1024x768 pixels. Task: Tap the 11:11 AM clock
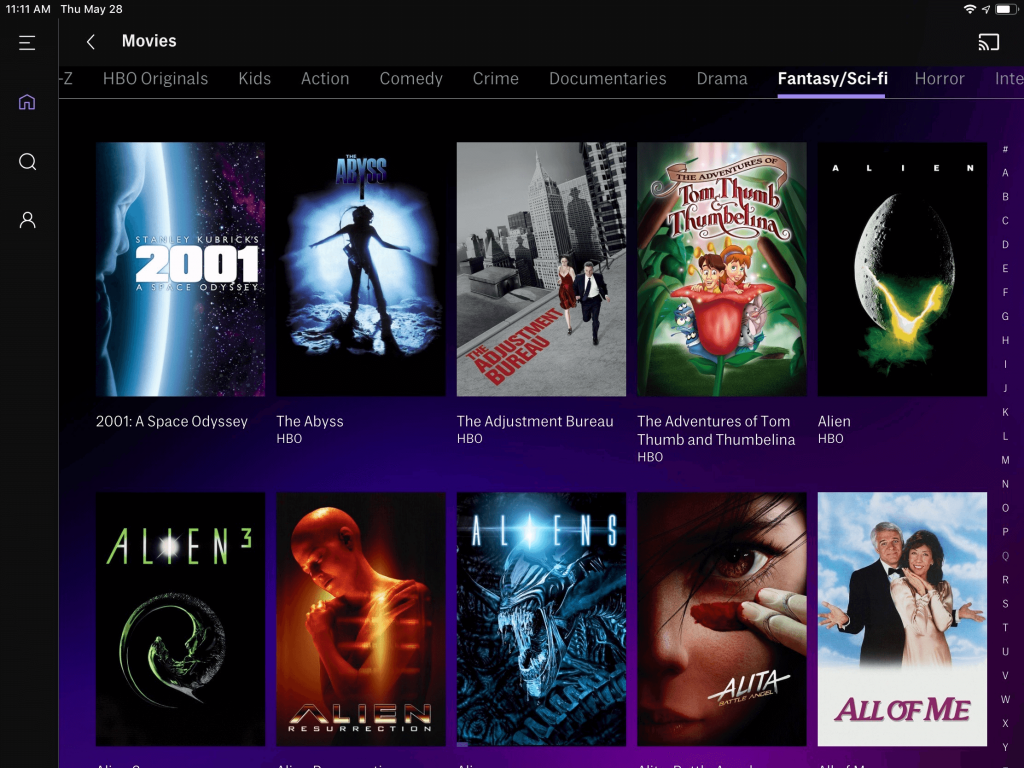pyautogui.click(x=27, y=9)
